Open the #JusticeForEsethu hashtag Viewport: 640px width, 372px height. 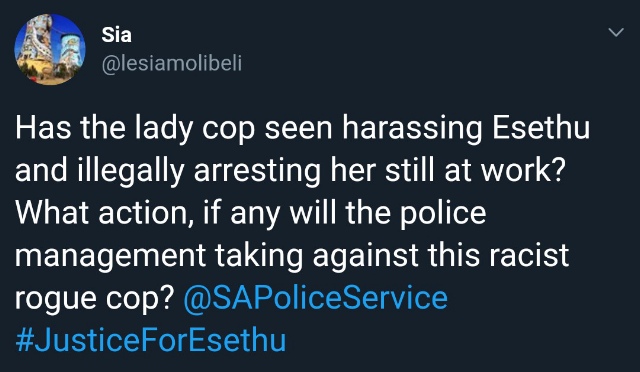coord(151,340)
